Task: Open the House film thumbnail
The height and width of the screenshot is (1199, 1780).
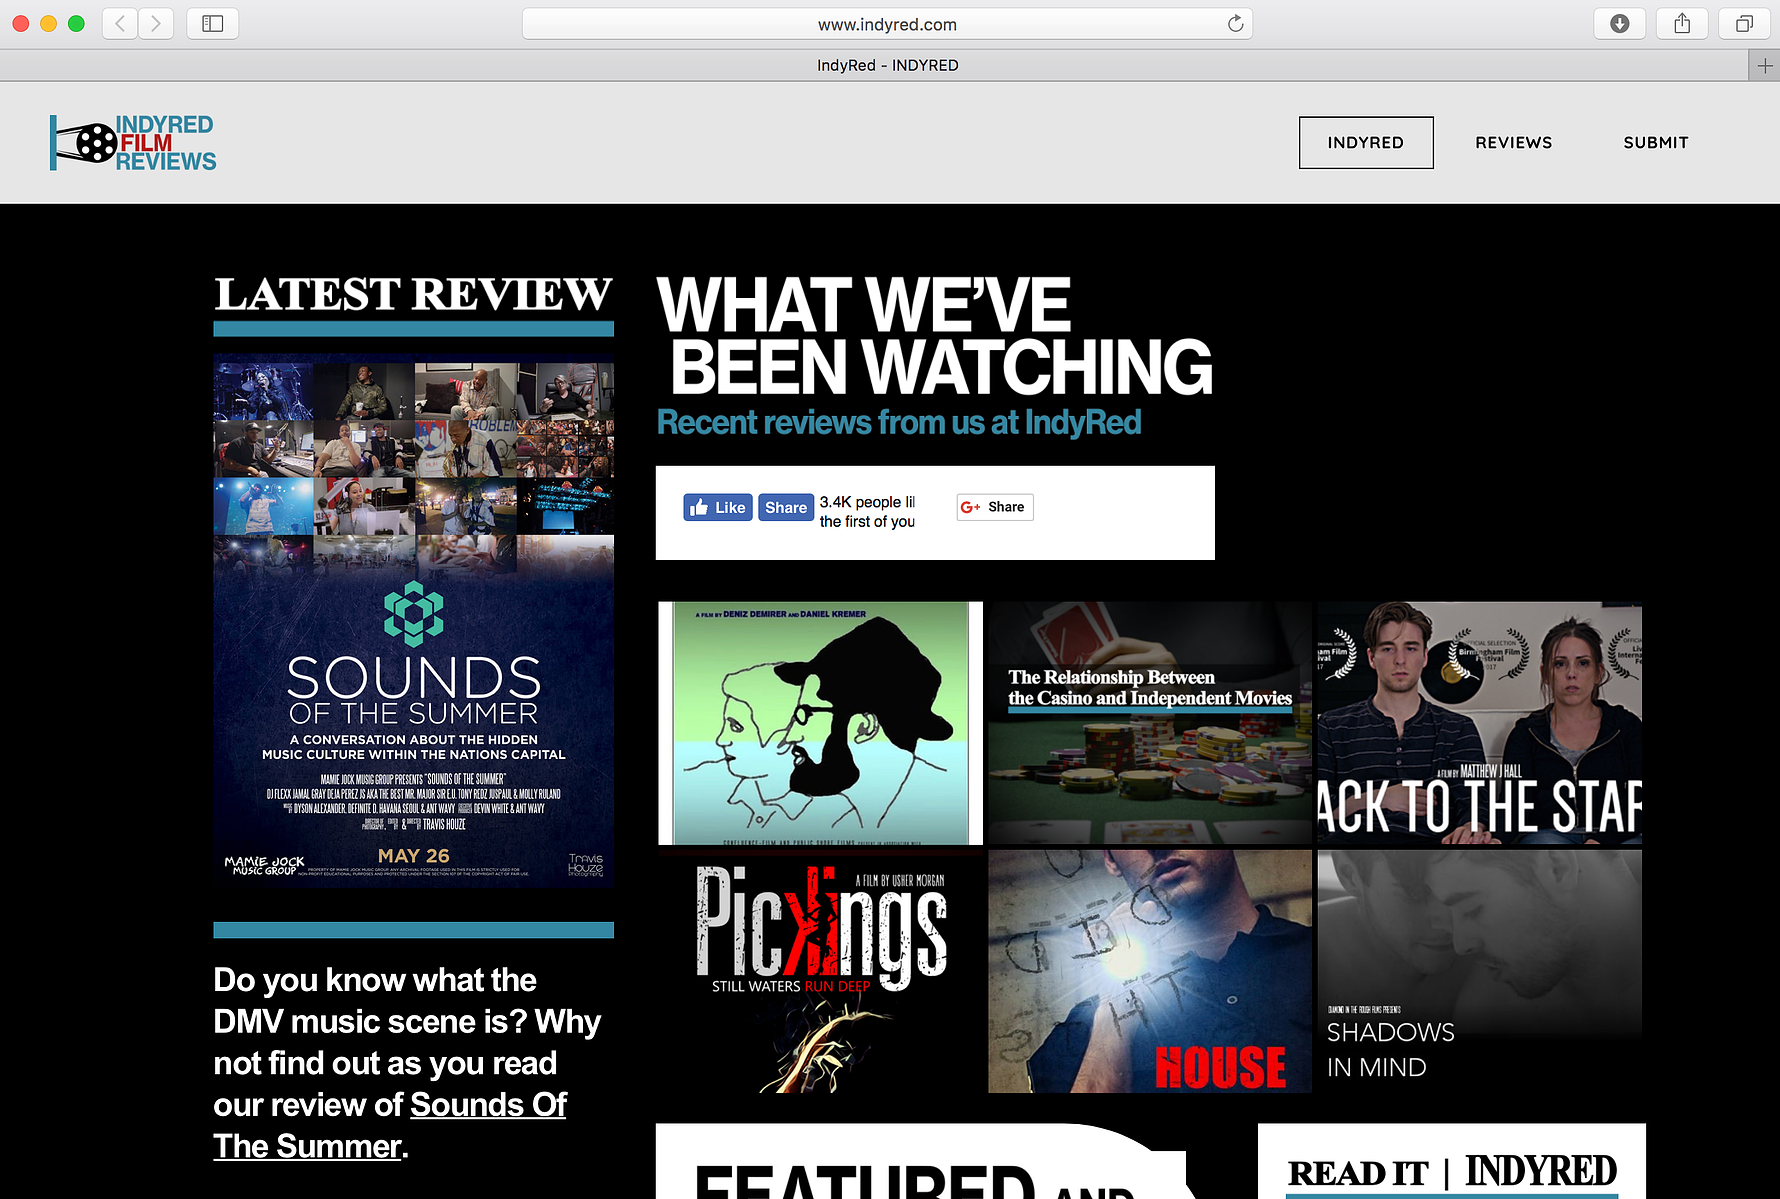Action: tap(1150, 971)
